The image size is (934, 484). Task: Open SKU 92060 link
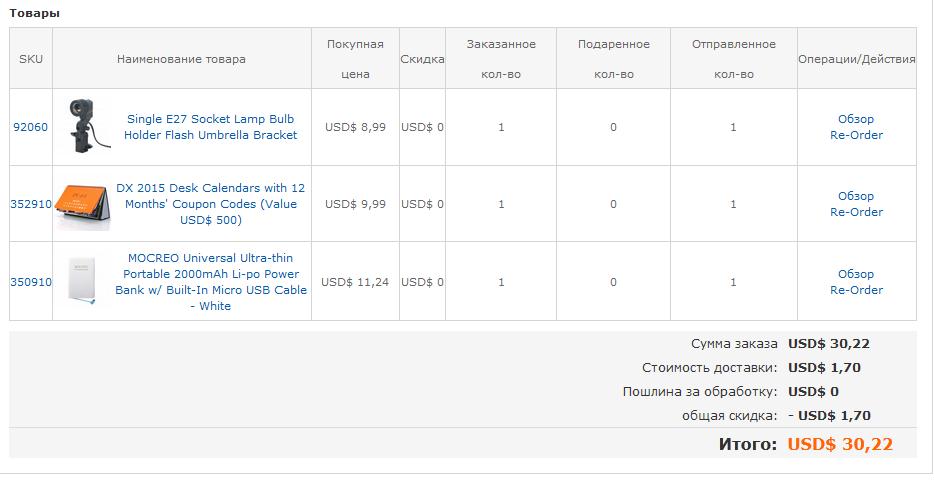click(x=30, y=127)
